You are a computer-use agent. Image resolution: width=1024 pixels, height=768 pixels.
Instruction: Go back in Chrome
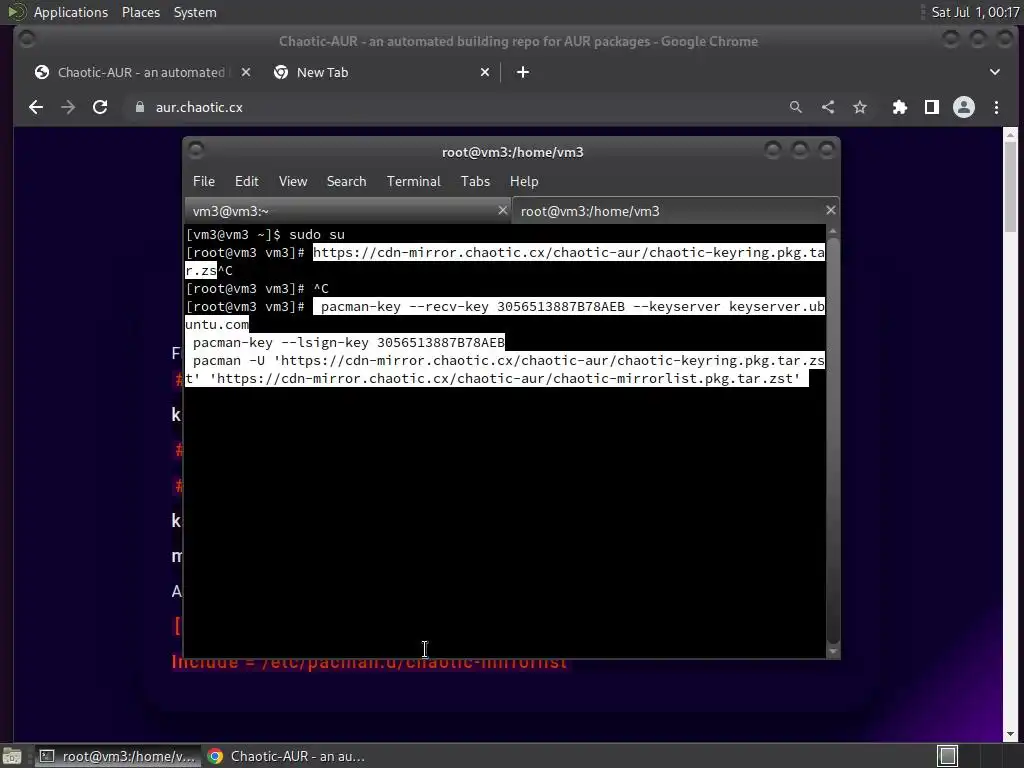click(36, 107)
